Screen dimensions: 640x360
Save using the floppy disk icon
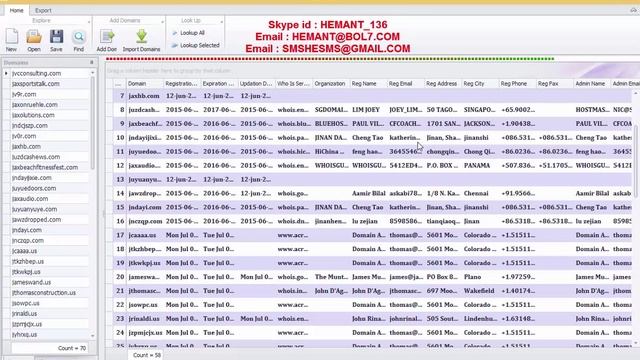tap(56, 37)
